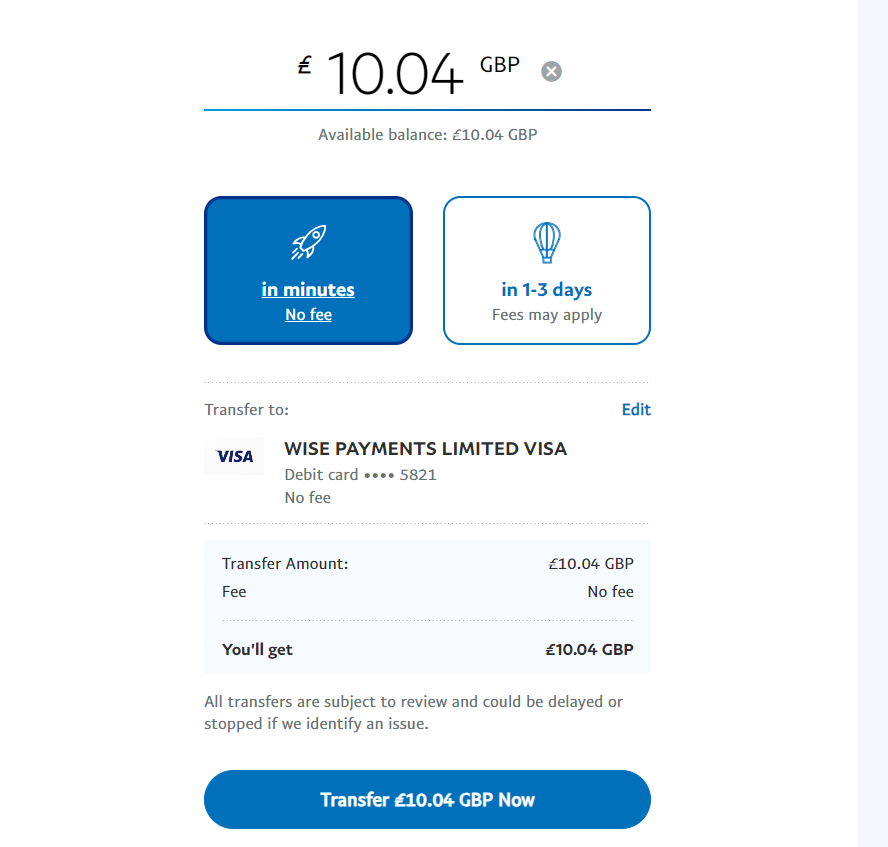Click the VISA card logo

pyautogui.click(x=234, y=456)
